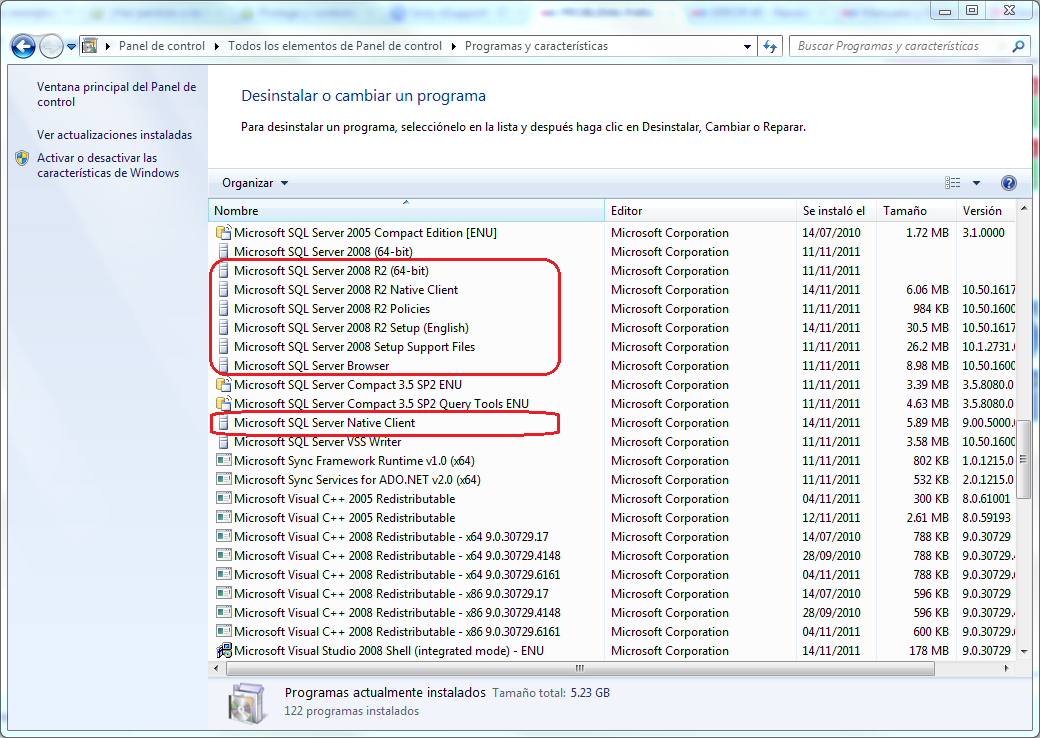The image size is (1040, 738).
Task: Open Todos los elementos de Panel de control
Action: (x=335, y=46)
